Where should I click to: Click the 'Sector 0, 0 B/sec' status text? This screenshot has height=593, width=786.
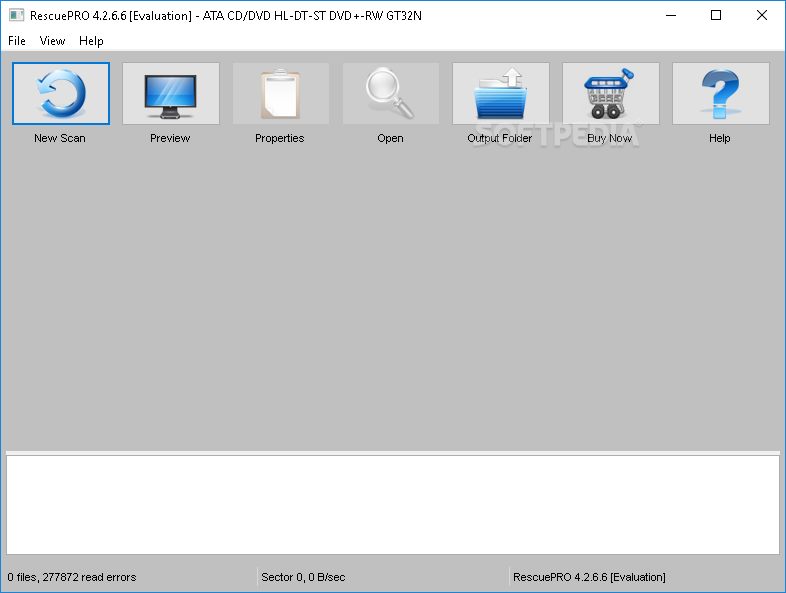(x=303, y=577)
